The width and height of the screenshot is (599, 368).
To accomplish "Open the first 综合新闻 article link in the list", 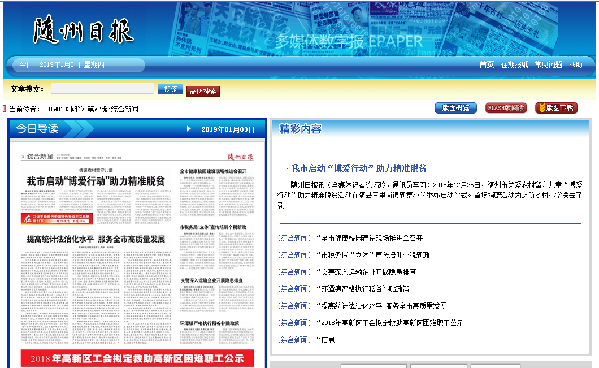I will point(370,238).
